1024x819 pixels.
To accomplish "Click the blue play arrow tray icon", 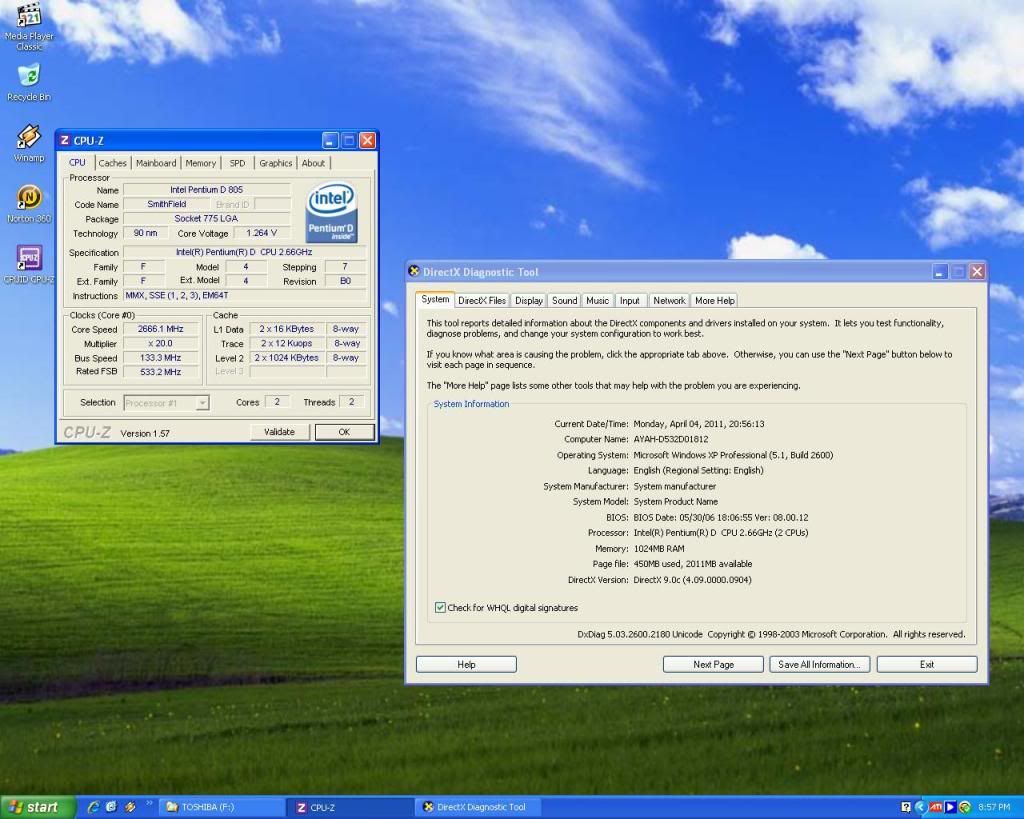I will (x=950, y=807).
